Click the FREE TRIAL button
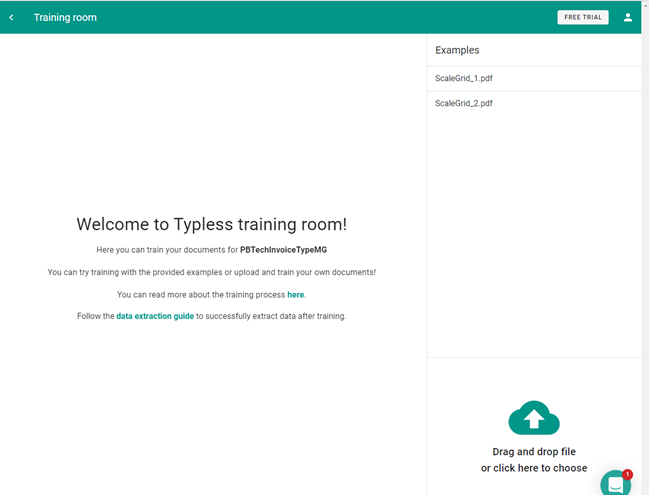Image resolution: width=649 pixels, height=496 pixels. 583,17
